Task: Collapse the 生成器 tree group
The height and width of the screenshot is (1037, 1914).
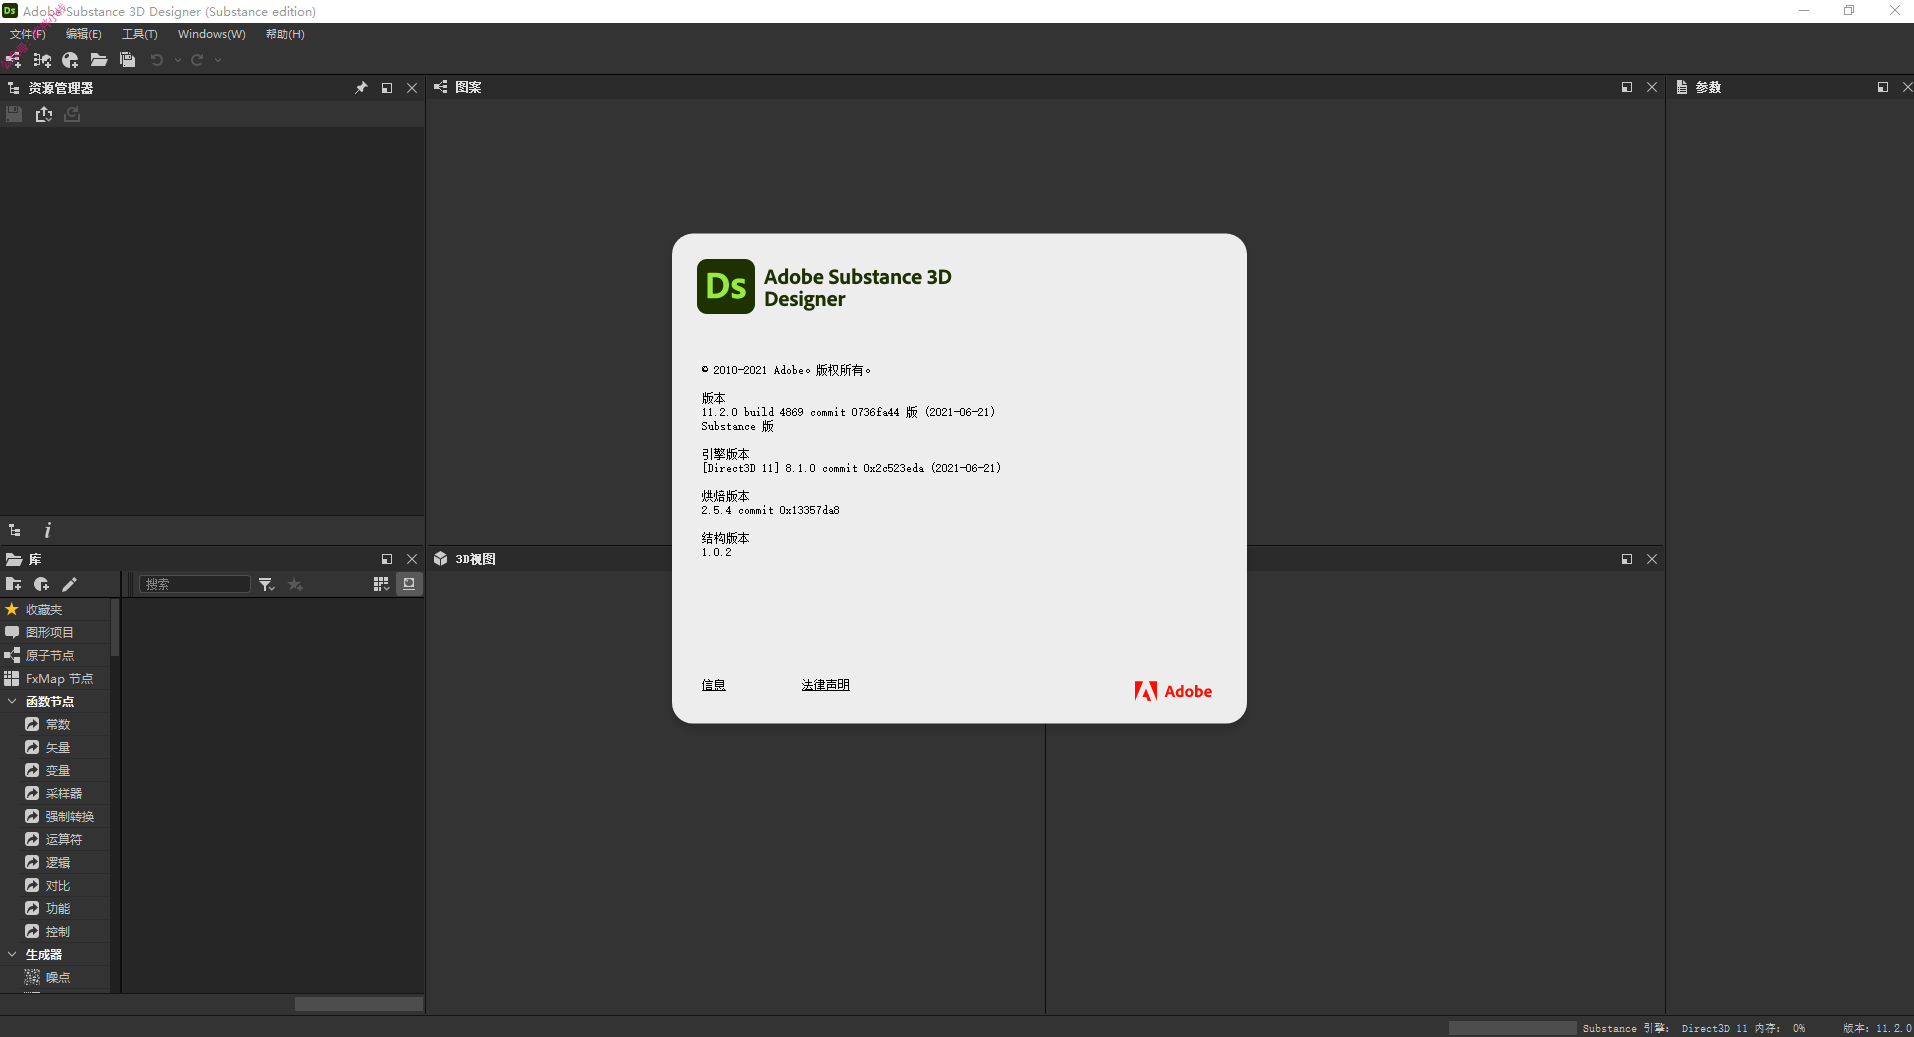Action: coord(12,954)
